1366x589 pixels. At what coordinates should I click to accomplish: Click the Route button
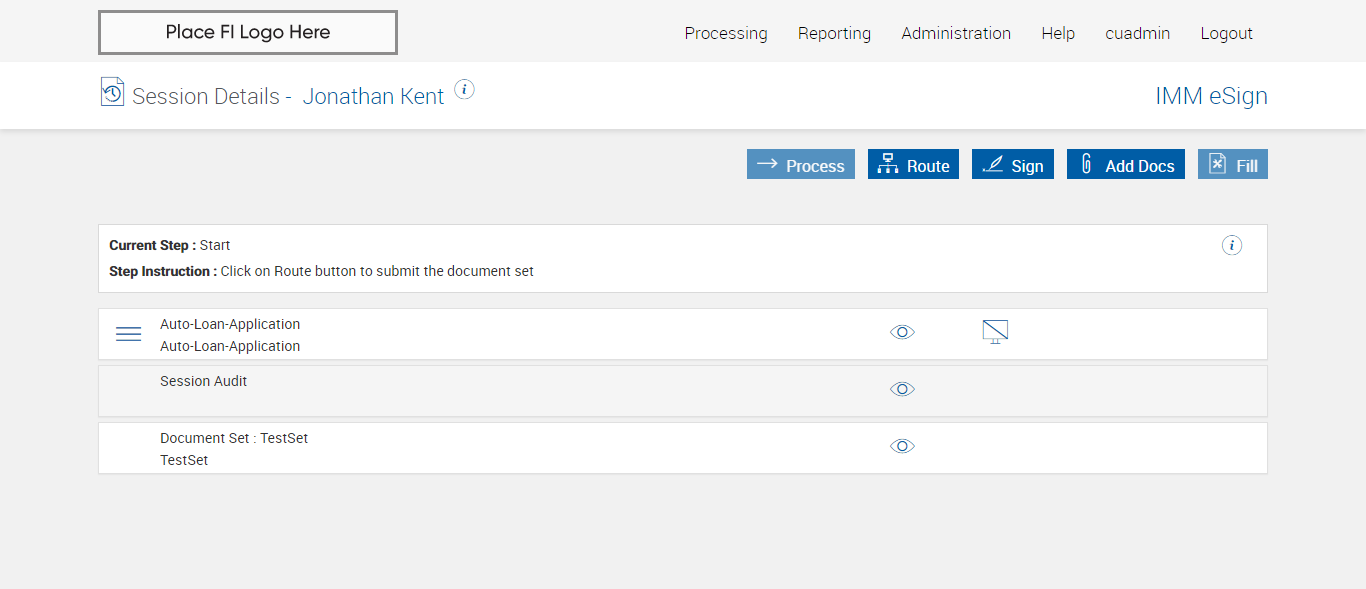coord(913,165)
